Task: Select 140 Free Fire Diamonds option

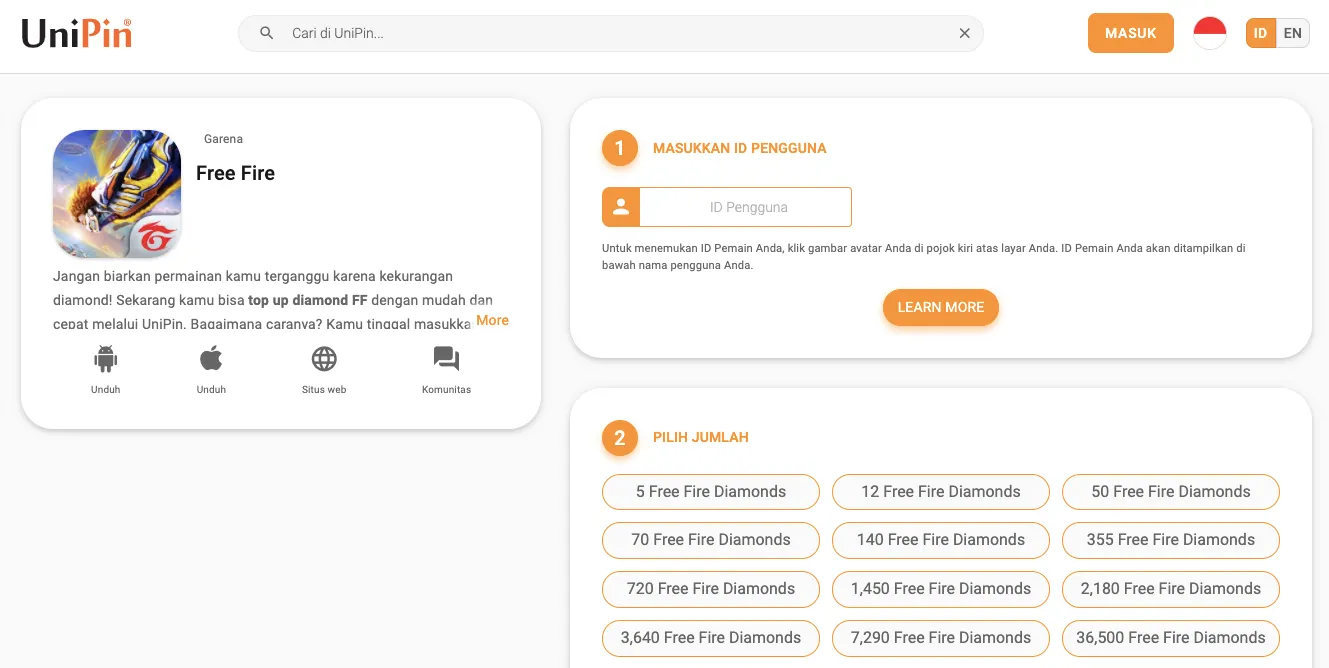Action: [x=940, y=540]
